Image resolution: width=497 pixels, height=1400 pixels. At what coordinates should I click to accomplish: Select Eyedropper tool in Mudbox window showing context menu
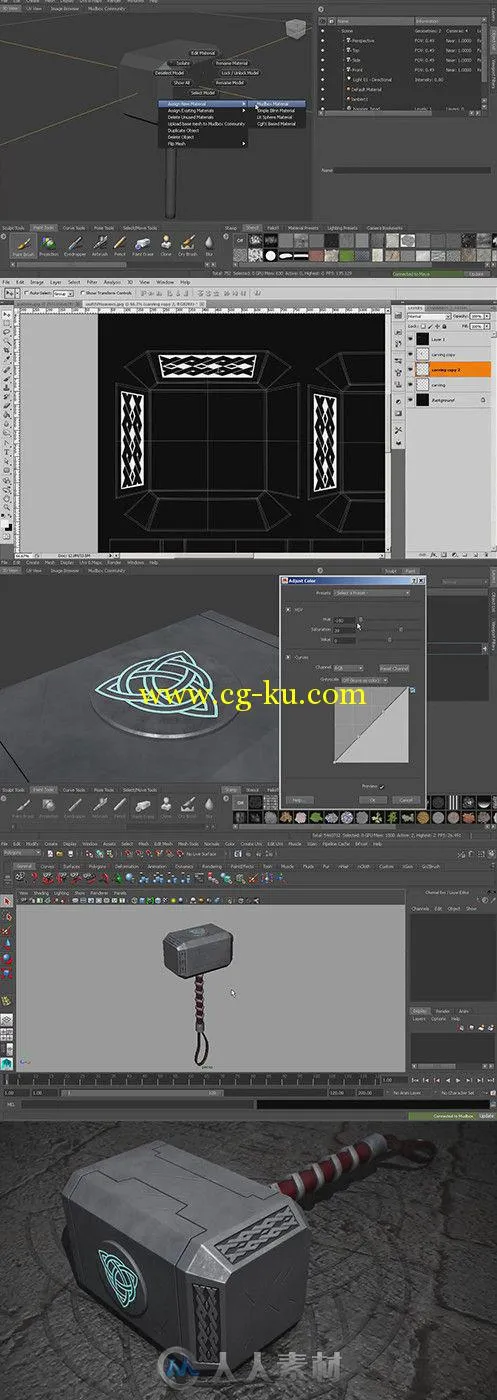(x=75, y=246)
